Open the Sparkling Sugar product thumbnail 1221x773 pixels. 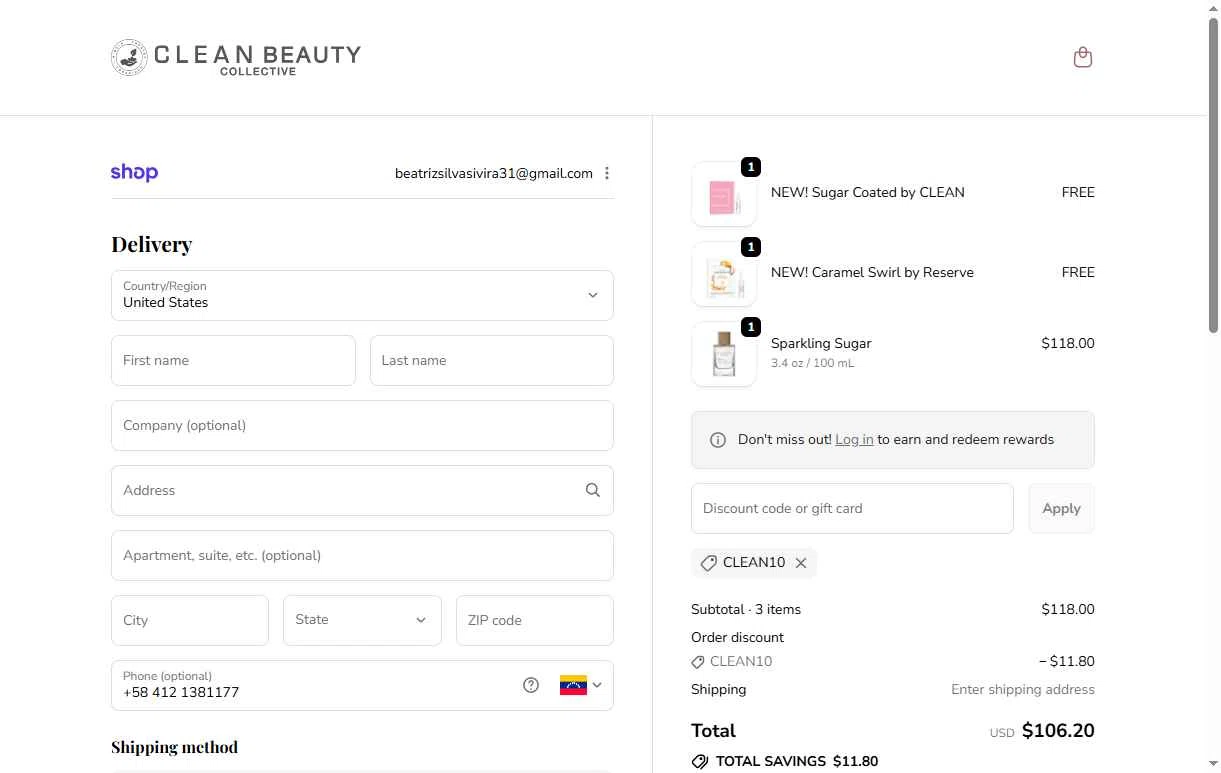pos(724,354)
